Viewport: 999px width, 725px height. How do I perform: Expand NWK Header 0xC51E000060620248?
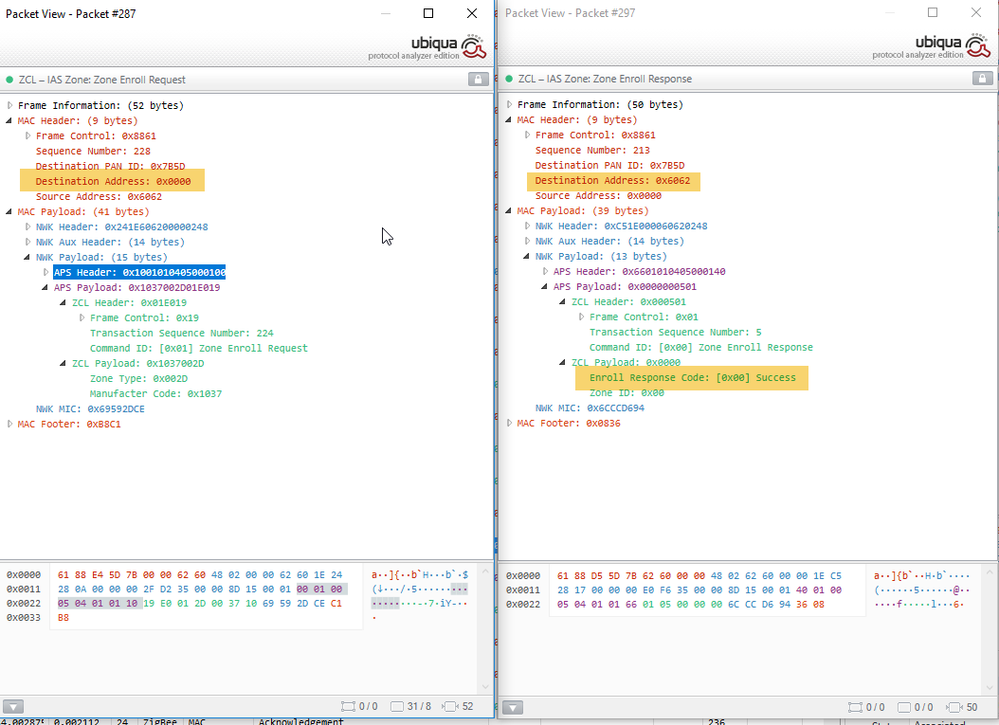[x=527, y=226]
